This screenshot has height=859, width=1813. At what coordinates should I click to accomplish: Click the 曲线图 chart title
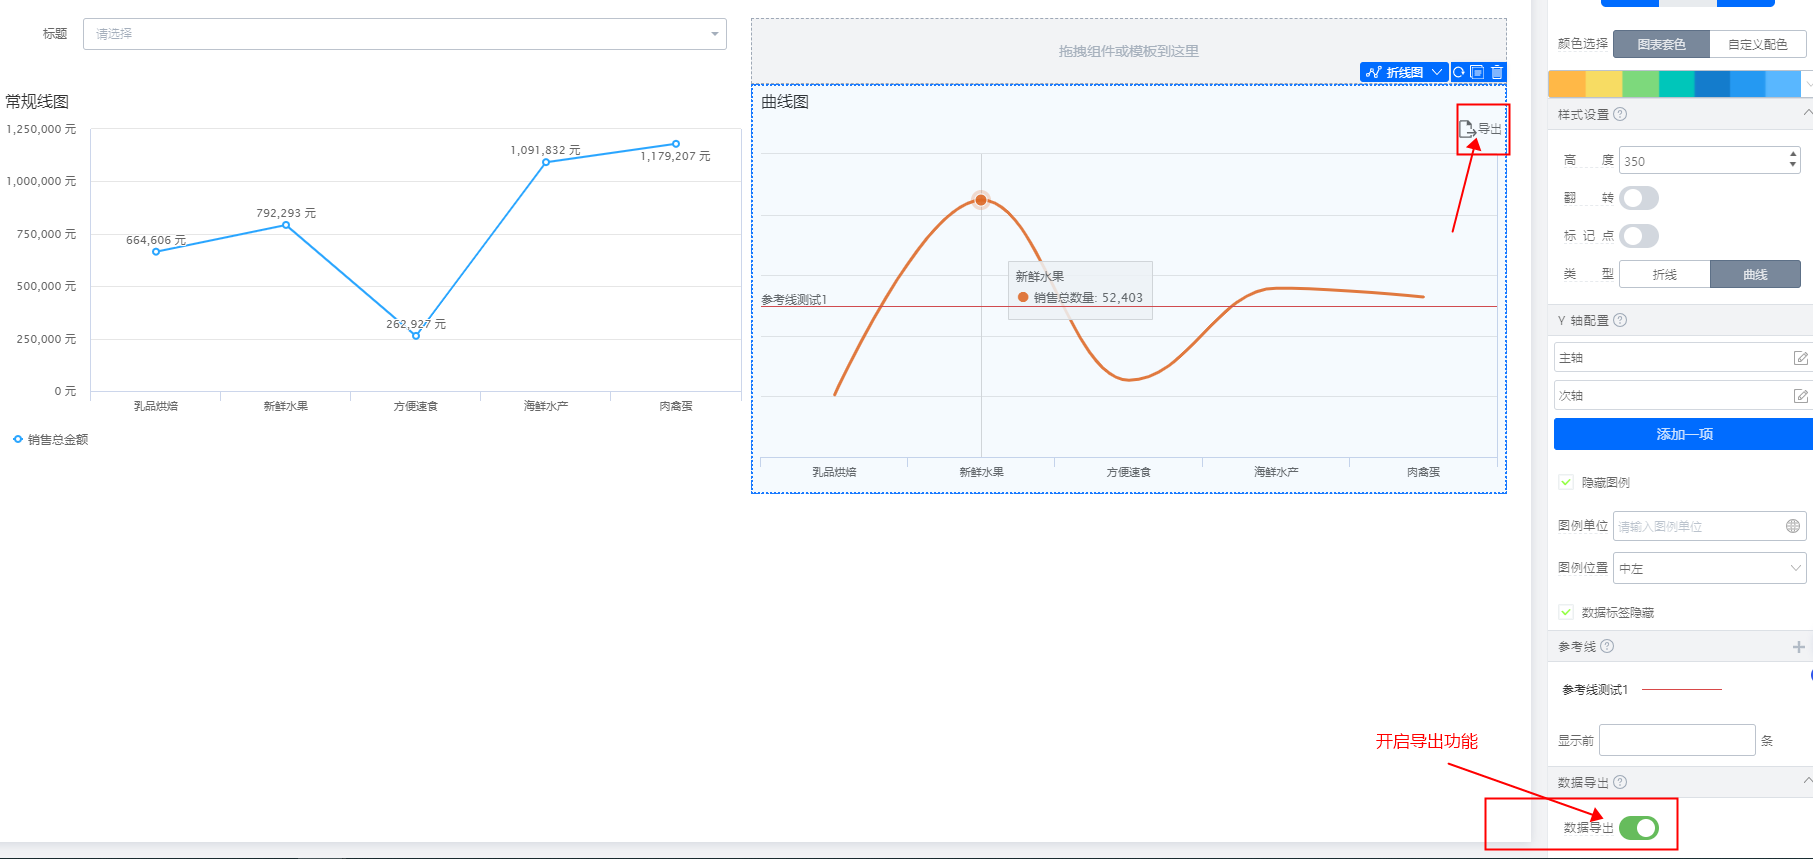click(785, 101)
